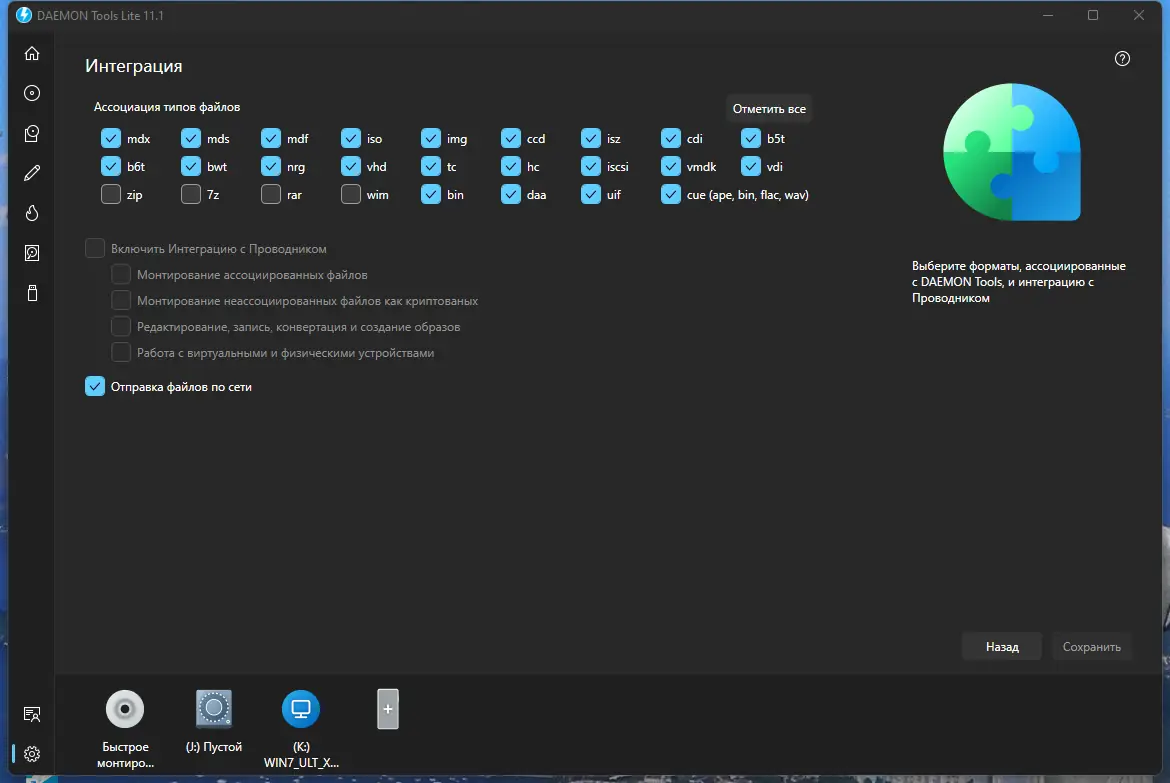Toggle the iscsi checkbox
This screenshot has width=1170, height=783.
coord(591,166)
